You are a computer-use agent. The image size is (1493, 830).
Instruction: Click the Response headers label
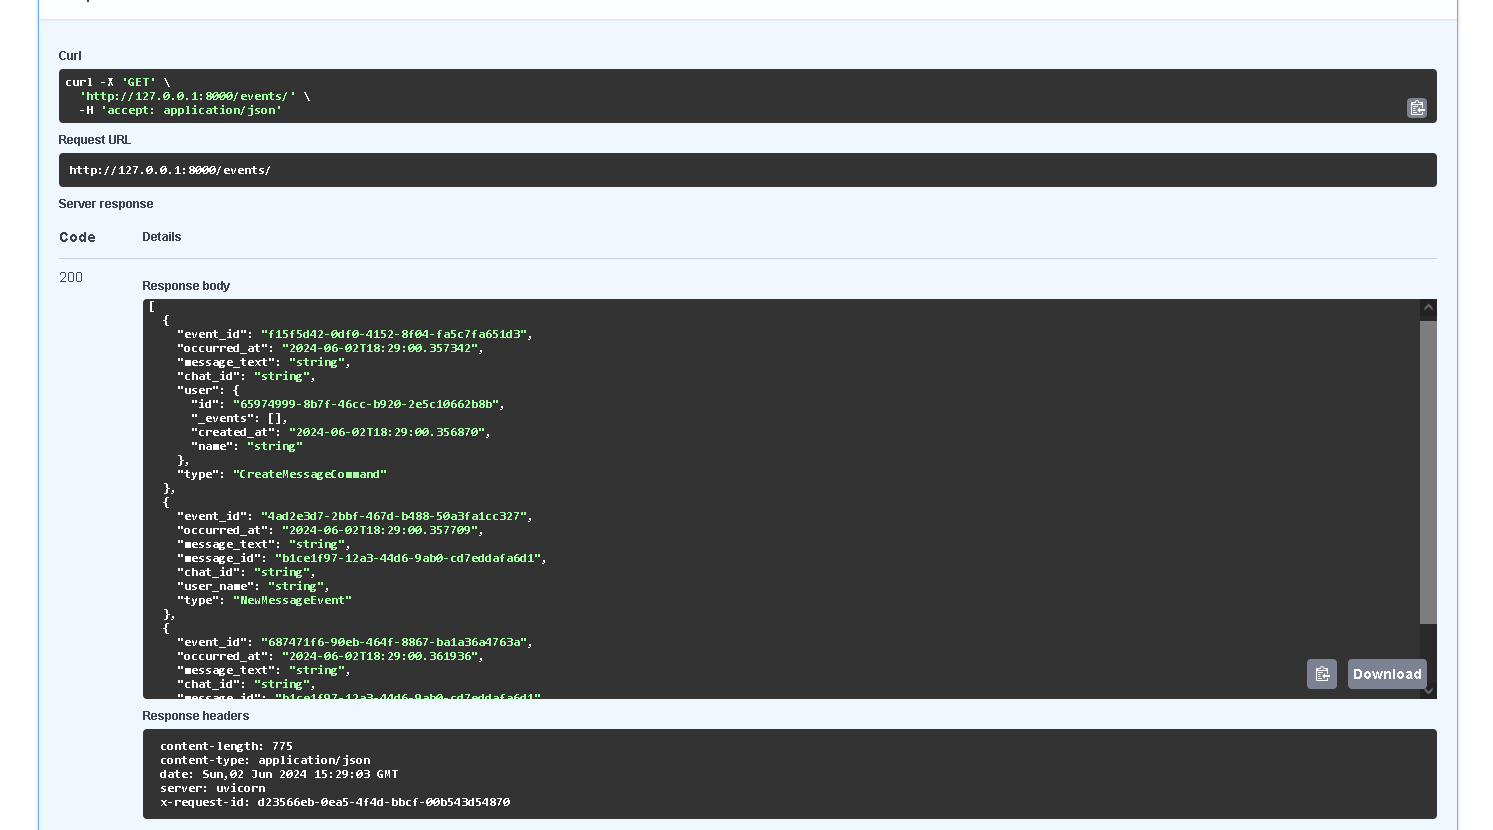[x=196, y=716]
